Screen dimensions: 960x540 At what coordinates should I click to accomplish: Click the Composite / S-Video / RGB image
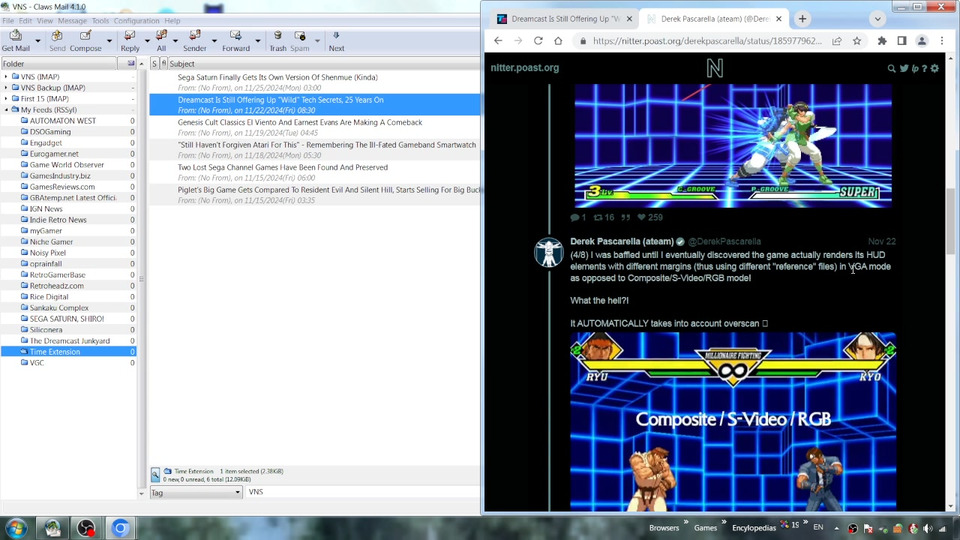pos(733,421)
